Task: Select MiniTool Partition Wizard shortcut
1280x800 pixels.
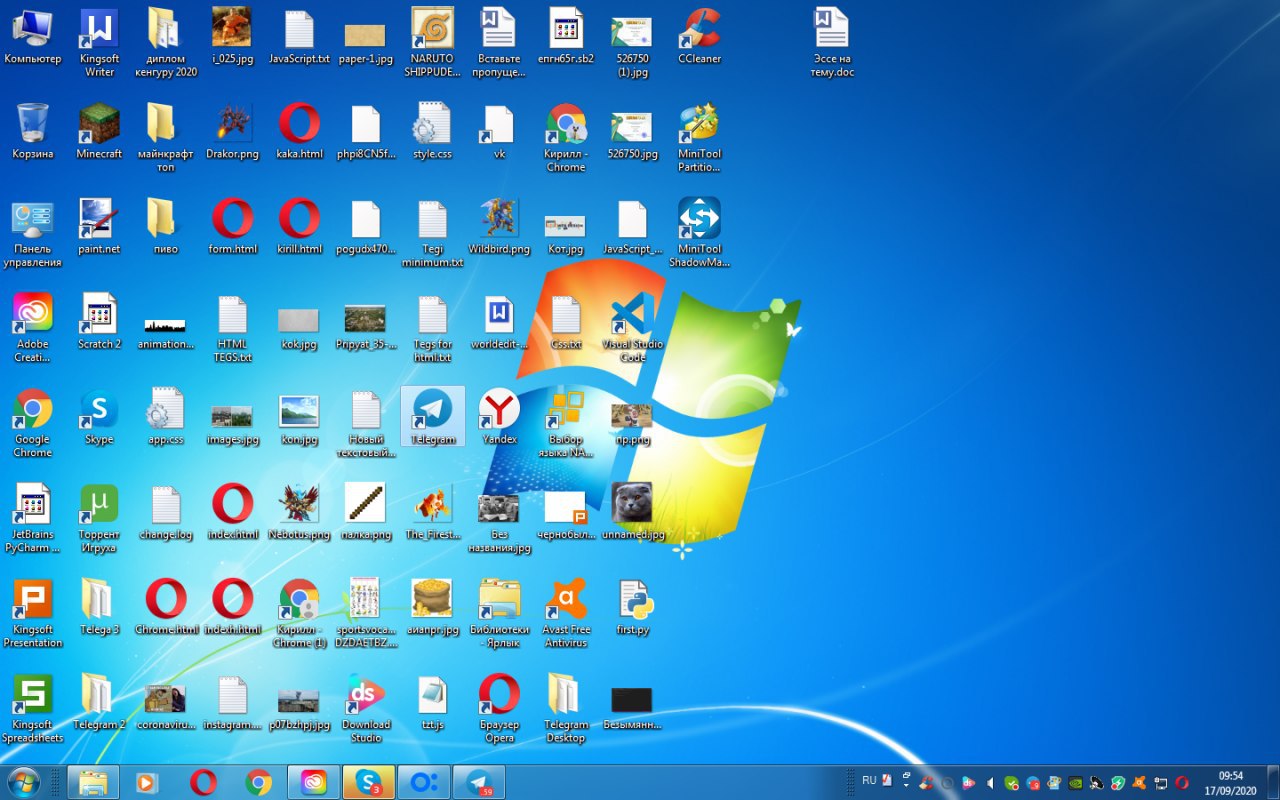Action: click(x=699, y=138)
